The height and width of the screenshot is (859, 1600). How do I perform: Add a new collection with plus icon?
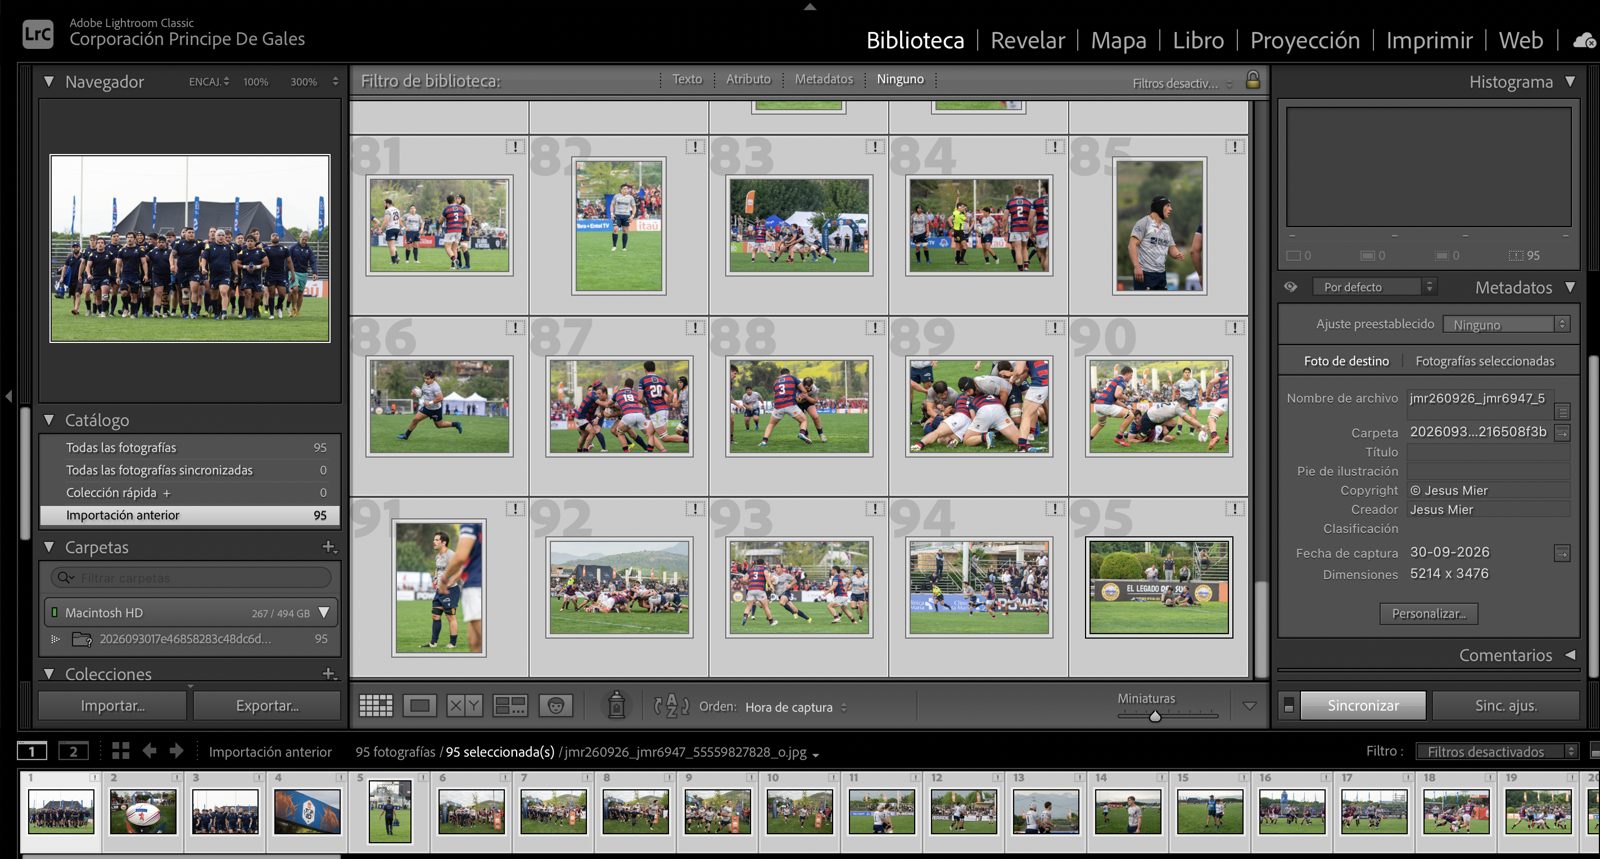pos(328,674)
